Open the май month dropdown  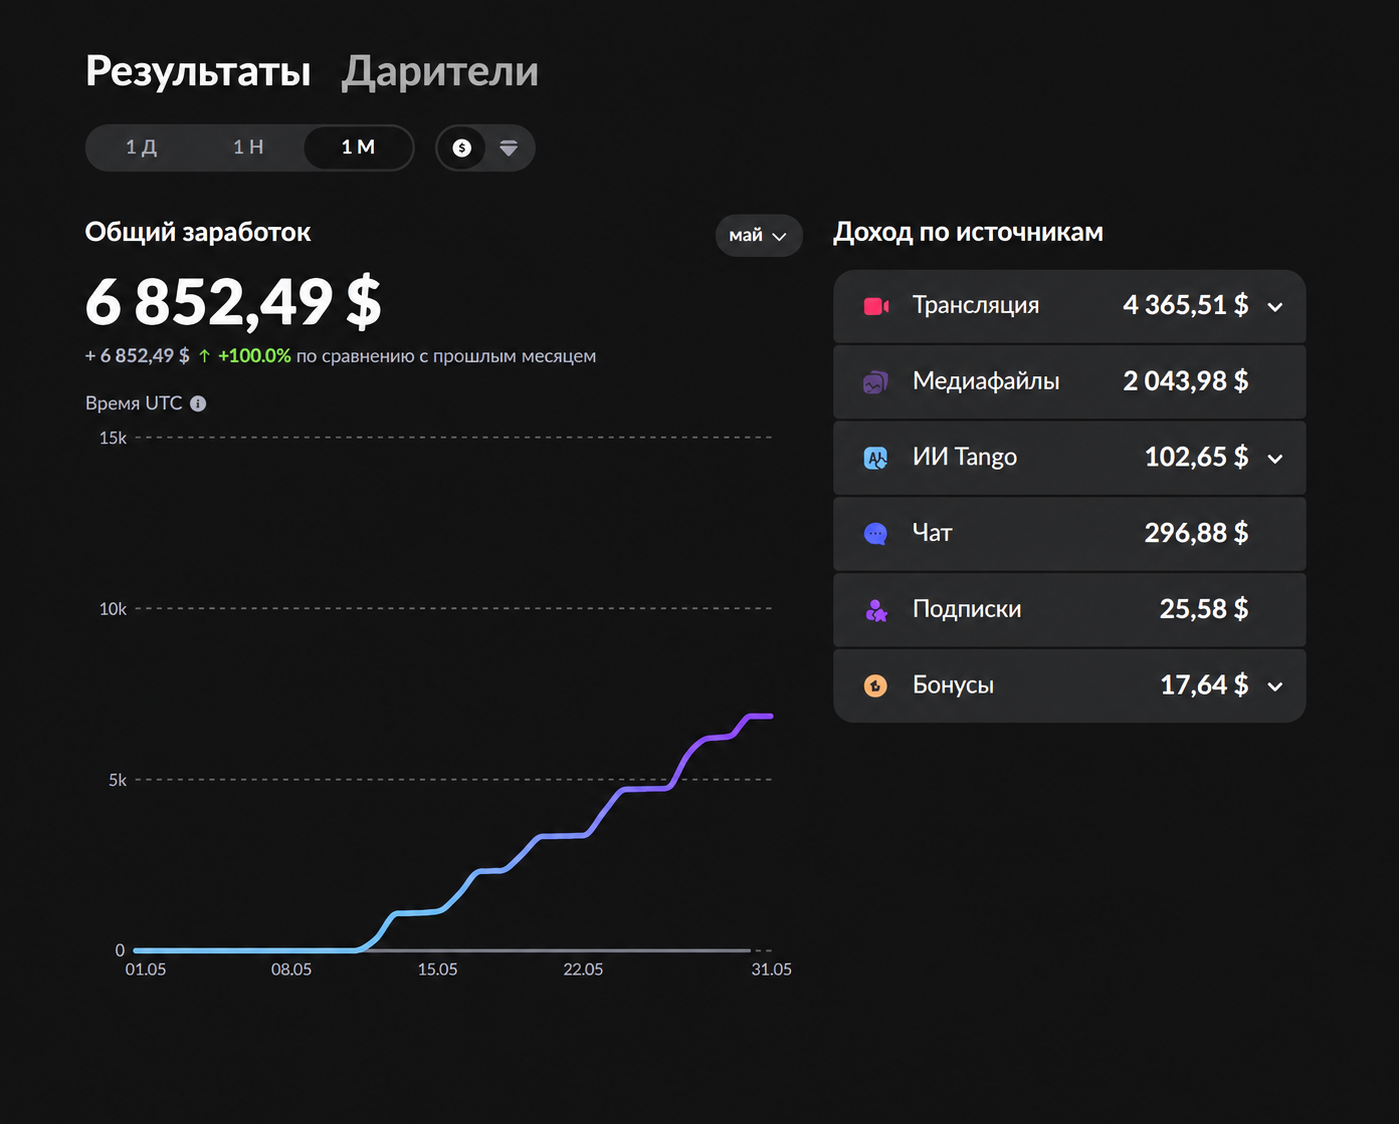pyautogui.click(x=759, y=236)
